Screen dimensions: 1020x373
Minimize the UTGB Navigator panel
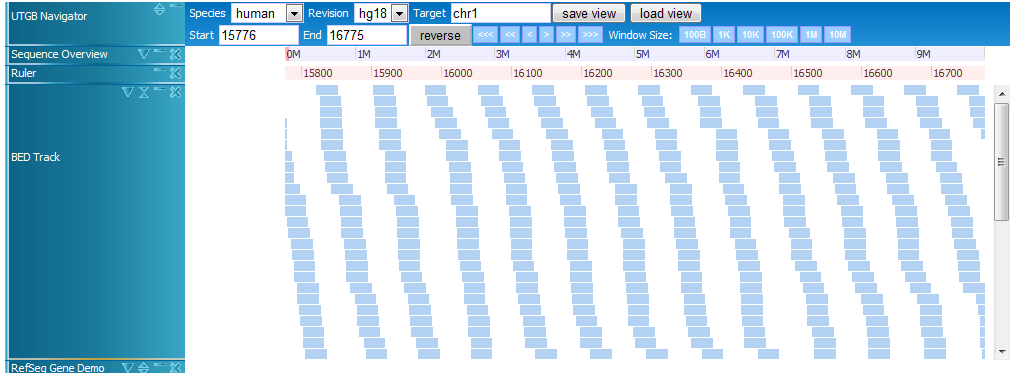pos(175,5)
